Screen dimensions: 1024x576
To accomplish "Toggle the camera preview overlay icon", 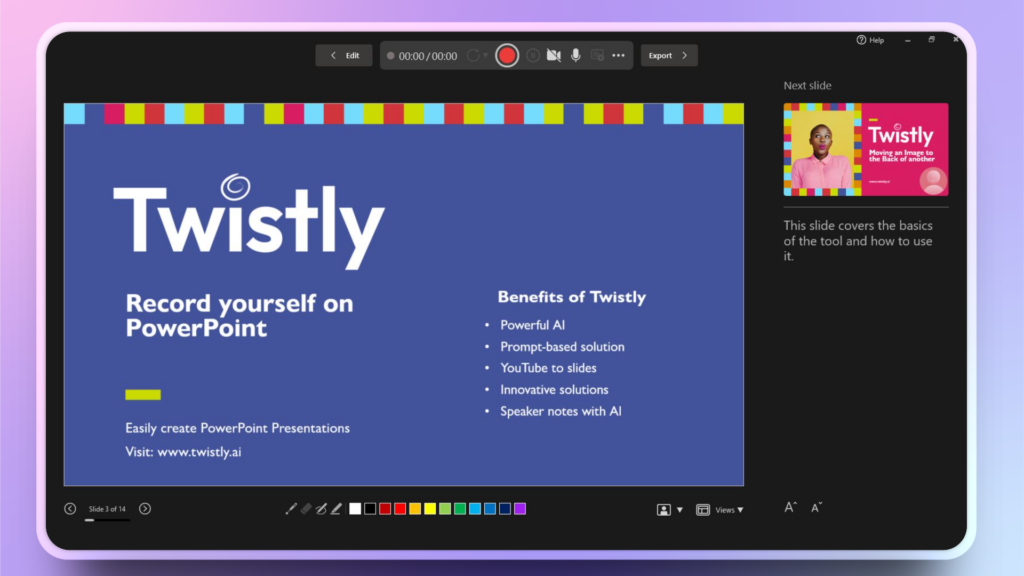I will tap(597, 56).
